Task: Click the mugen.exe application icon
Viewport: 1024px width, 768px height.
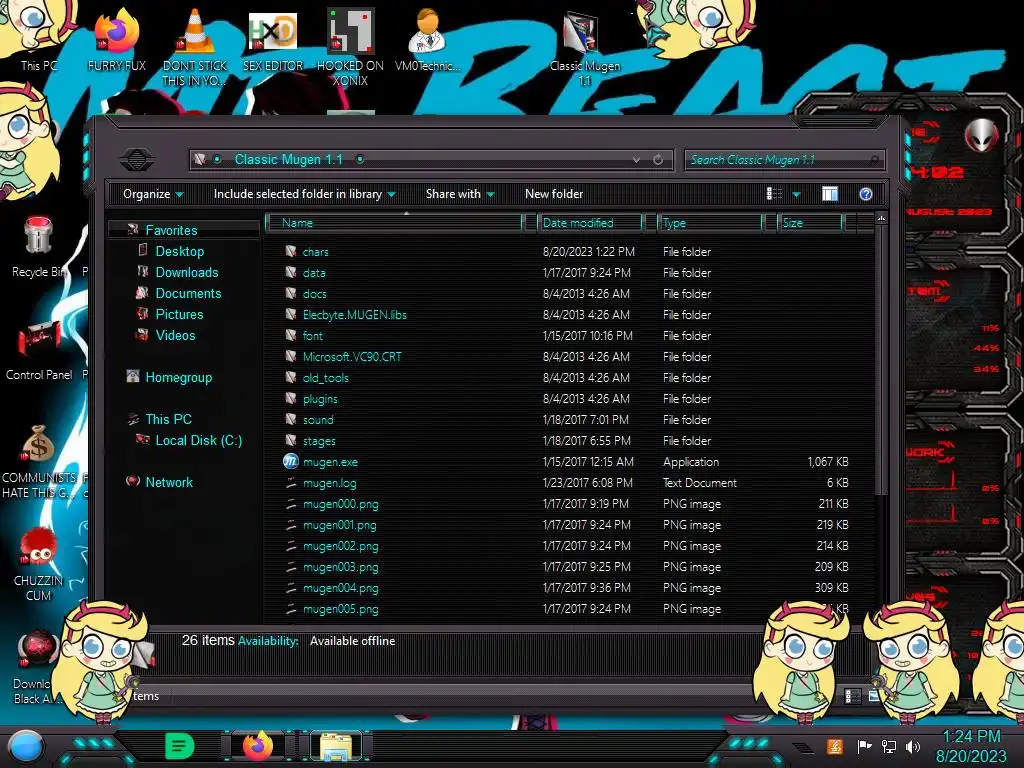Action: click(291, 462)
